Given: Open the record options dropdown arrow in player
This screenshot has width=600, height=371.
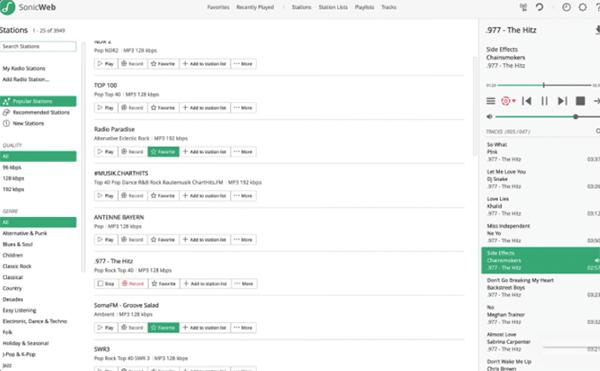Looking at the screenshot, I should 514,101.
